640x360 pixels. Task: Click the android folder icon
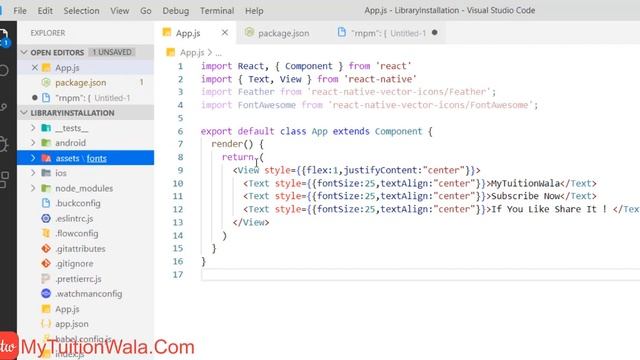pyautogui.click(x=46, y=143)
